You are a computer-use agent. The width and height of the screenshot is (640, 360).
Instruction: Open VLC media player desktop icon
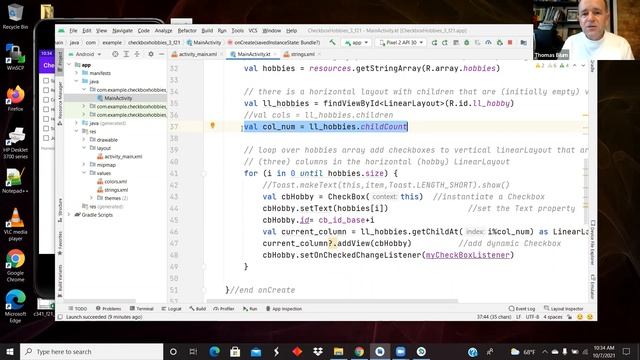[x=15, y=224]
